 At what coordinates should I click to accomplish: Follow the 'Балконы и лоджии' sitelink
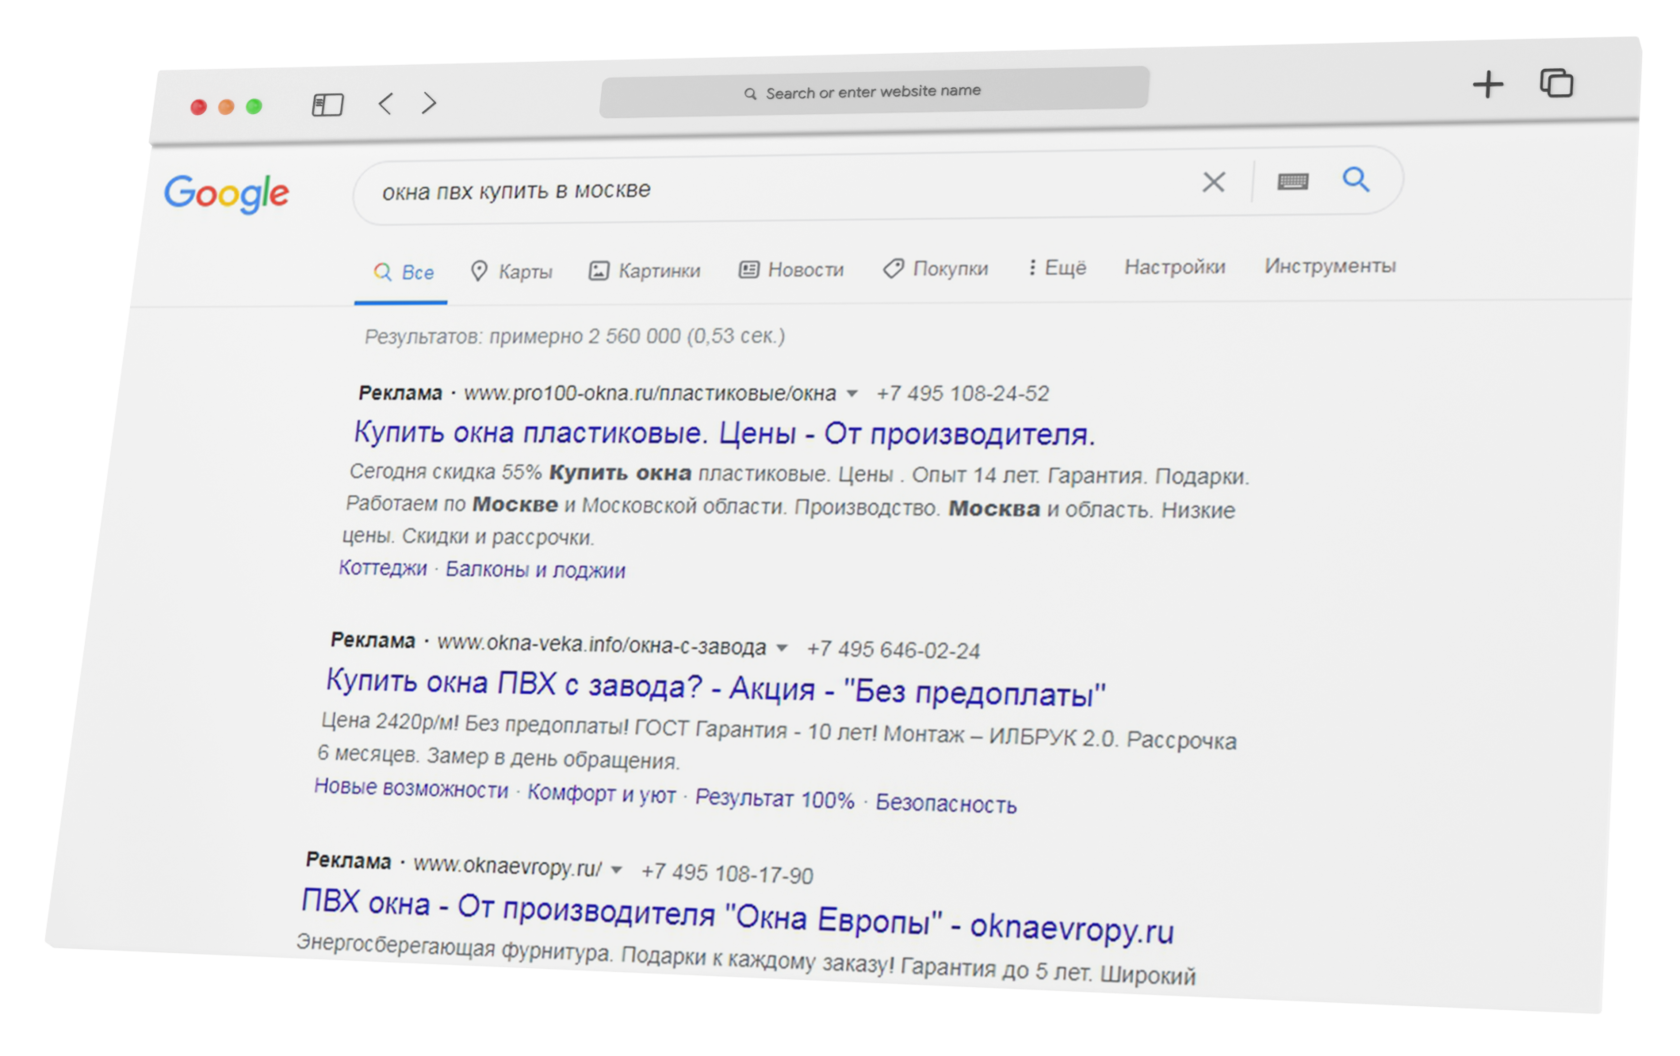[536, 570]
